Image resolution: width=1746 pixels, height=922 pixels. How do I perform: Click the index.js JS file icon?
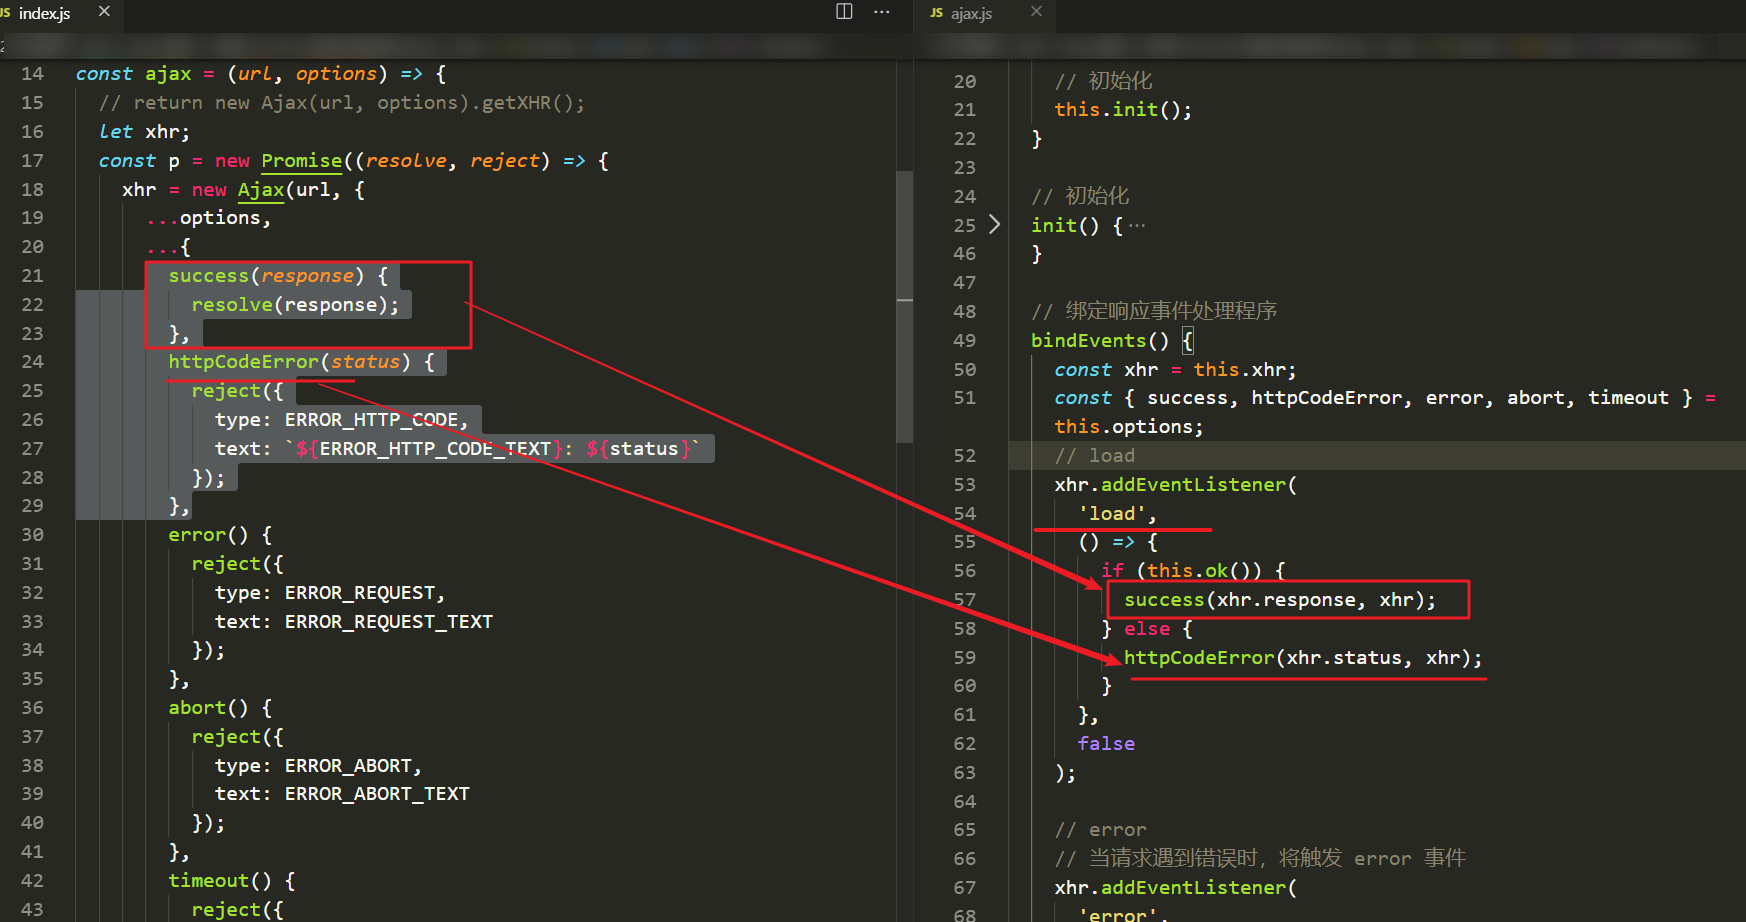point(6,13)
